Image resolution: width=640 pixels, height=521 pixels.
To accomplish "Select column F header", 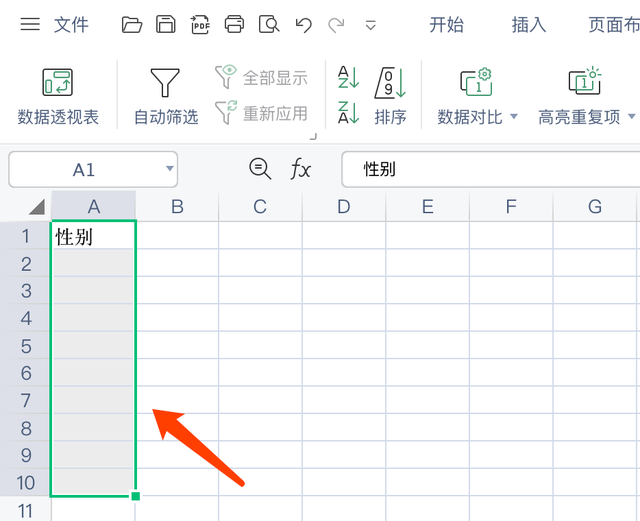I will point(511,207).
